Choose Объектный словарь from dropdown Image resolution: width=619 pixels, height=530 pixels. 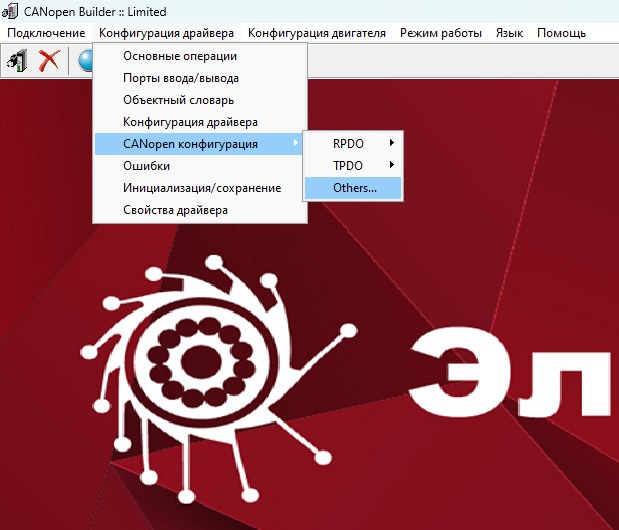pos(200,100)
